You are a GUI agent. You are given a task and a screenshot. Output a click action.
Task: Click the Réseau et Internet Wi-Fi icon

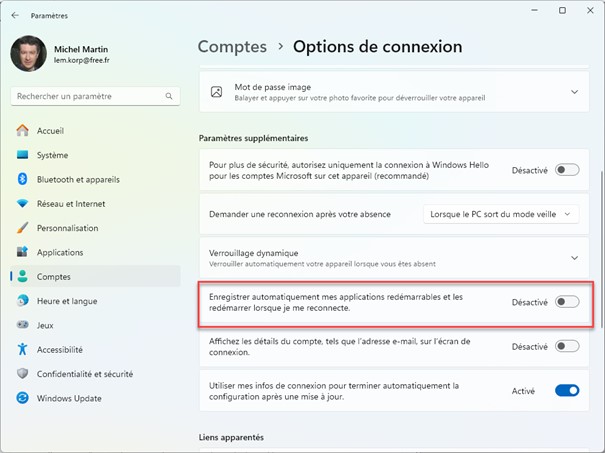pyautogui.click(x=22, y=204)
